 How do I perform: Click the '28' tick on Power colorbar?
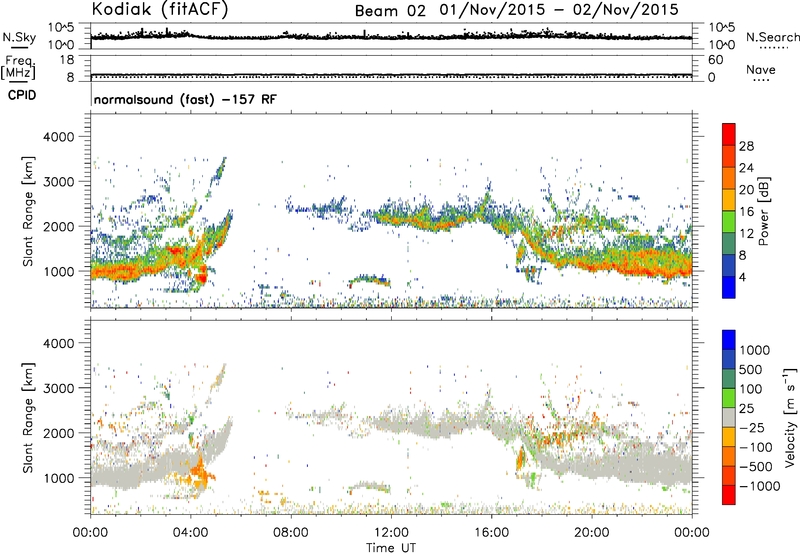[746, 146]
